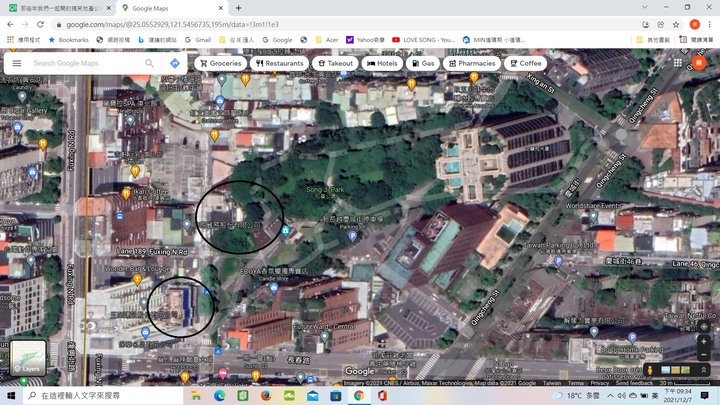This screenshot has width=720, height=405.
Task: Focus the Search Google Maps field
Action: click(x=85, y=63)
